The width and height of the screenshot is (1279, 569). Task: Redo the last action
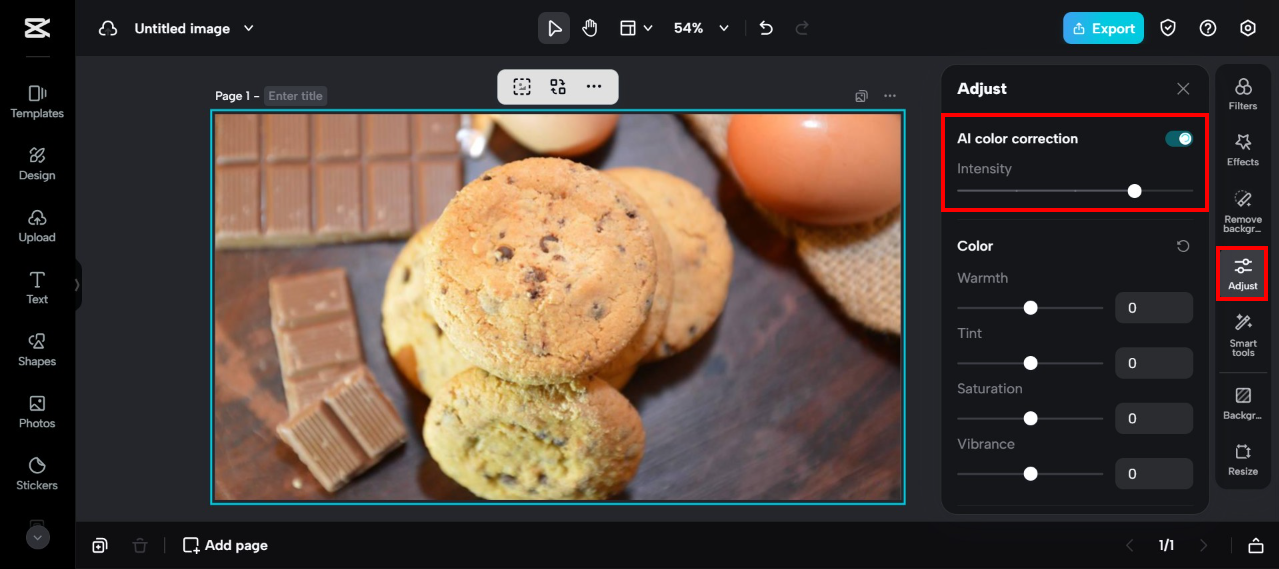[802, 28]
